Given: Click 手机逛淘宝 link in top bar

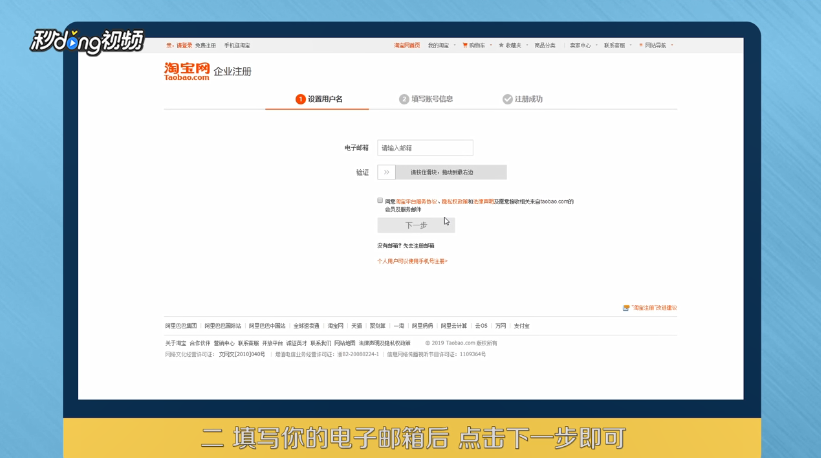Looking at the screenshot, I should point(237,46).
